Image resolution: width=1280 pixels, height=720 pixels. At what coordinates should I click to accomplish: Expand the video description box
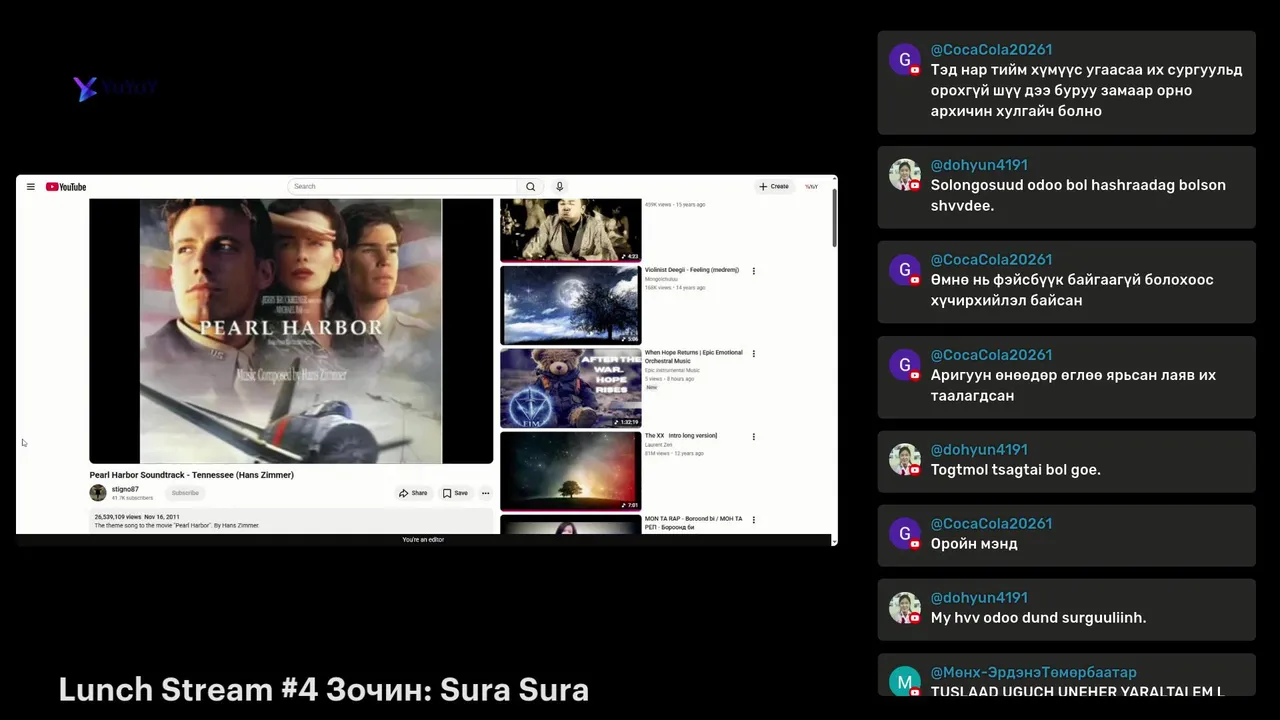tap(291, 521)
